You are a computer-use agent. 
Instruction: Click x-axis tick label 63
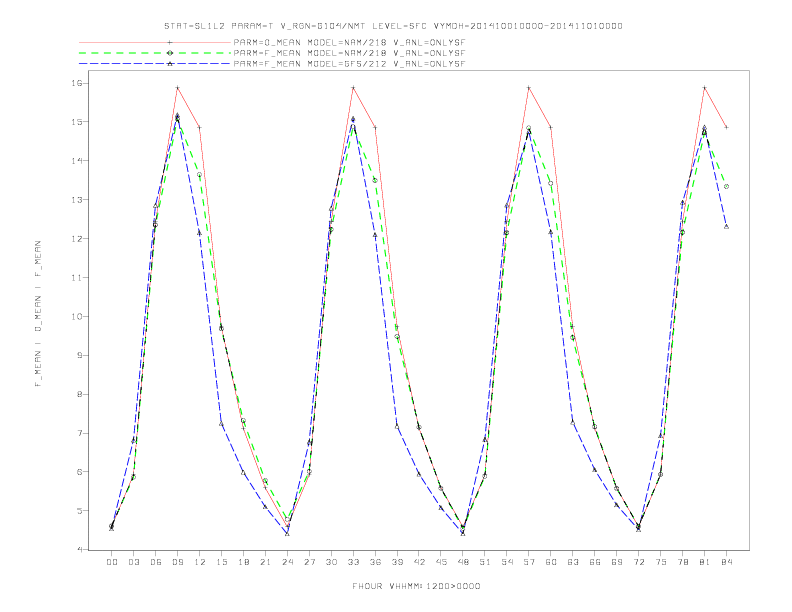click(573, 562)
